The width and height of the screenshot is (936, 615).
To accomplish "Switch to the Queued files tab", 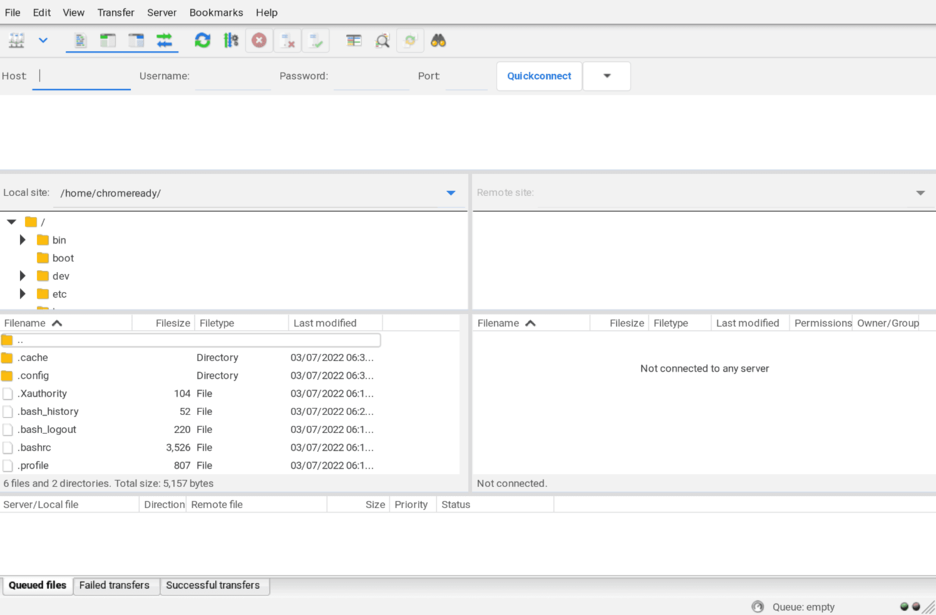I will pyautogui.click(x=38, y=585).
